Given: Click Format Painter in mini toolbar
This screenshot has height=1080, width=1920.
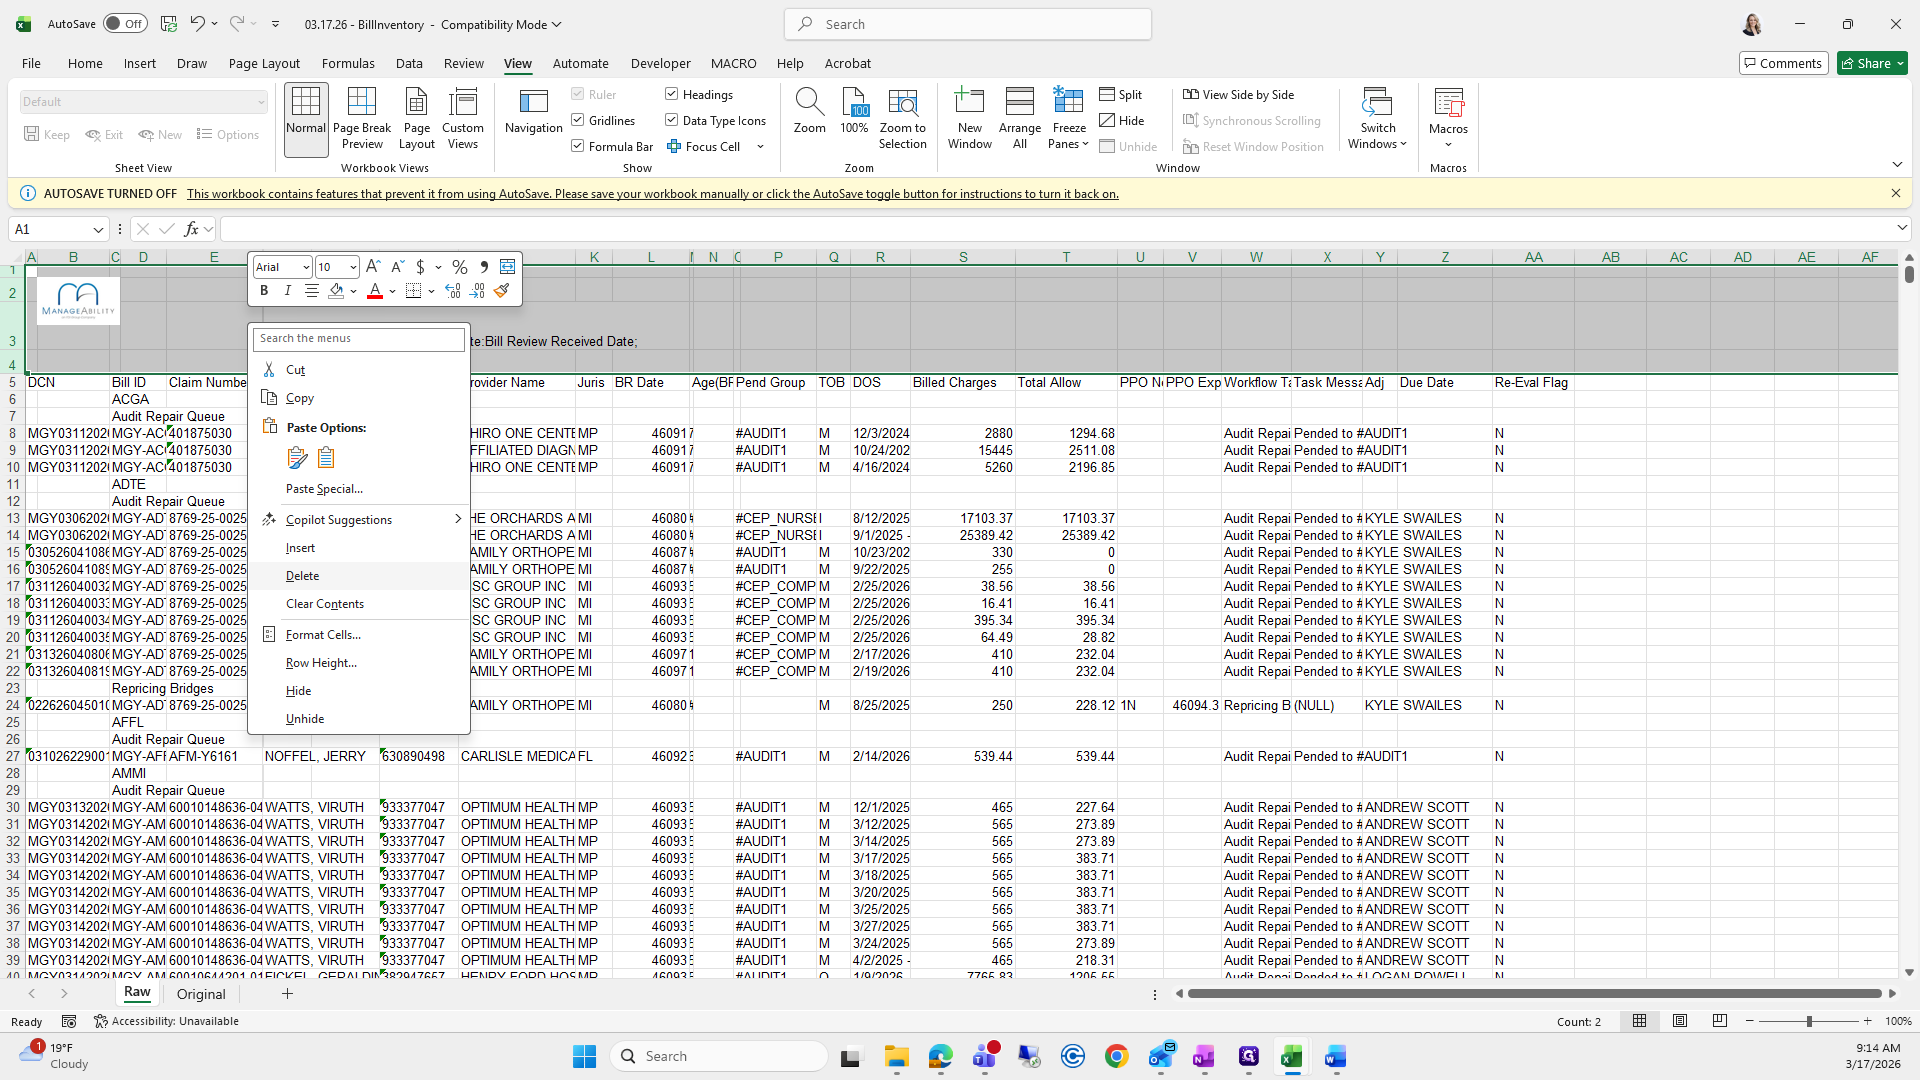Looking at the screenshot, I should point(502,291).
